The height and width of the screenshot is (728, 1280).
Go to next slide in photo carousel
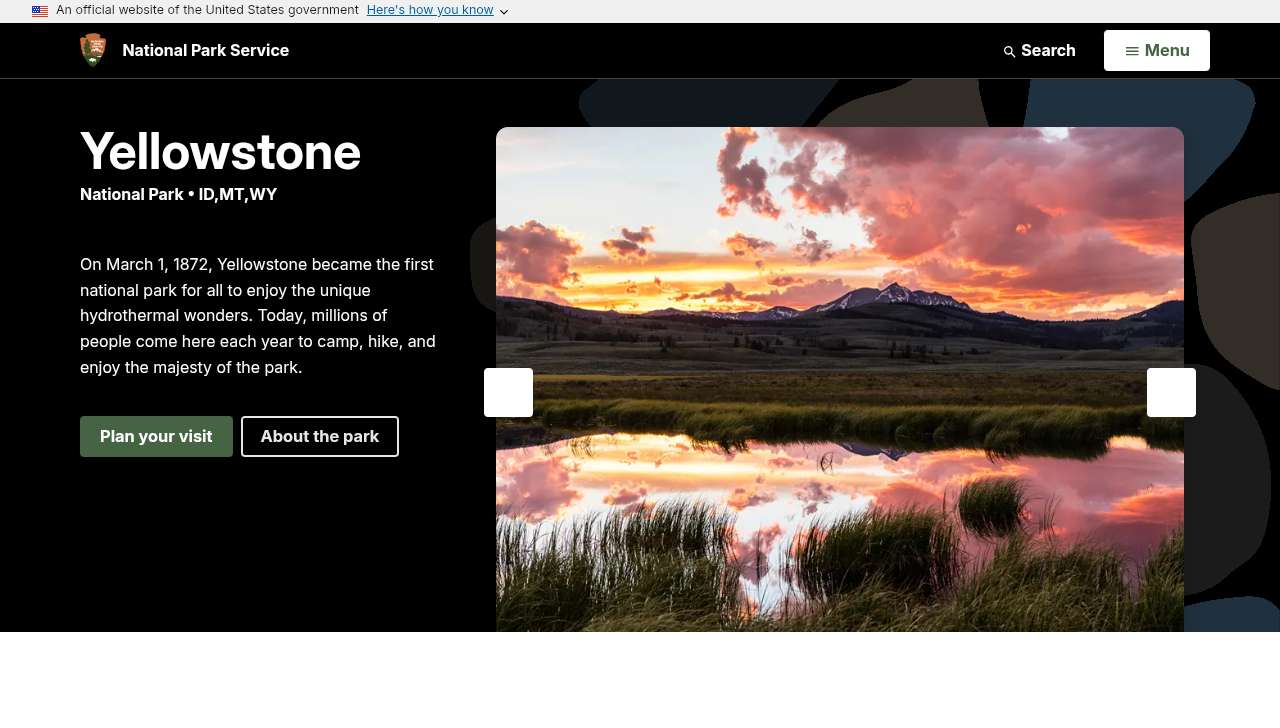1171,392
